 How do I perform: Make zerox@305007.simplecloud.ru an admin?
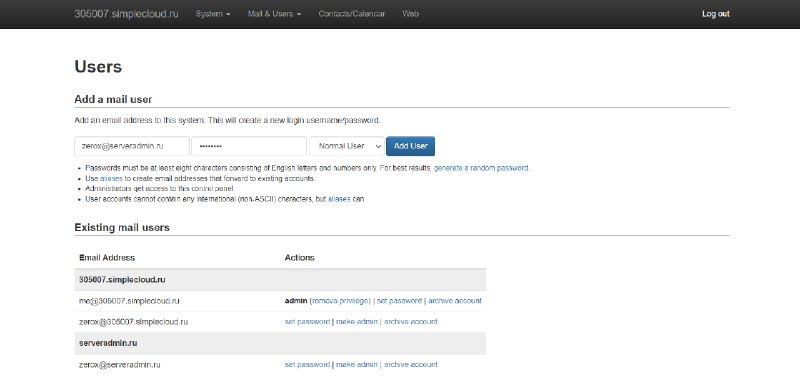click(357, 322)
